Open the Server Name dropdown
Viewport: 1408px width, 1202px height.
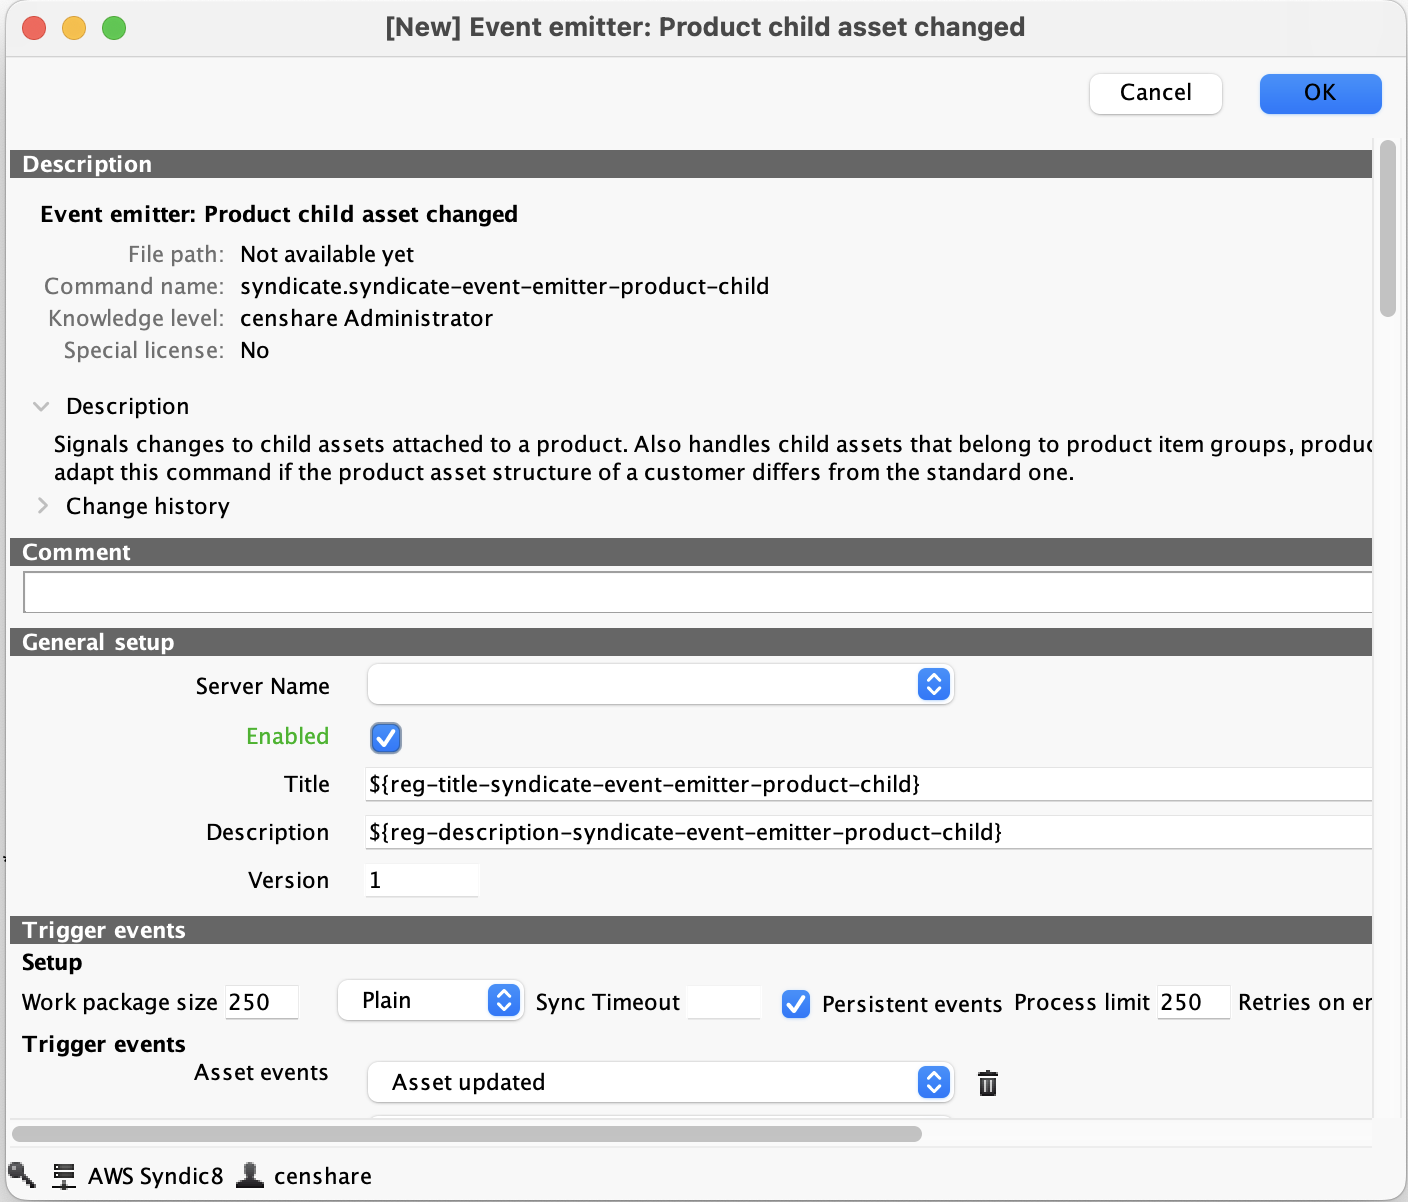point(660,685)
